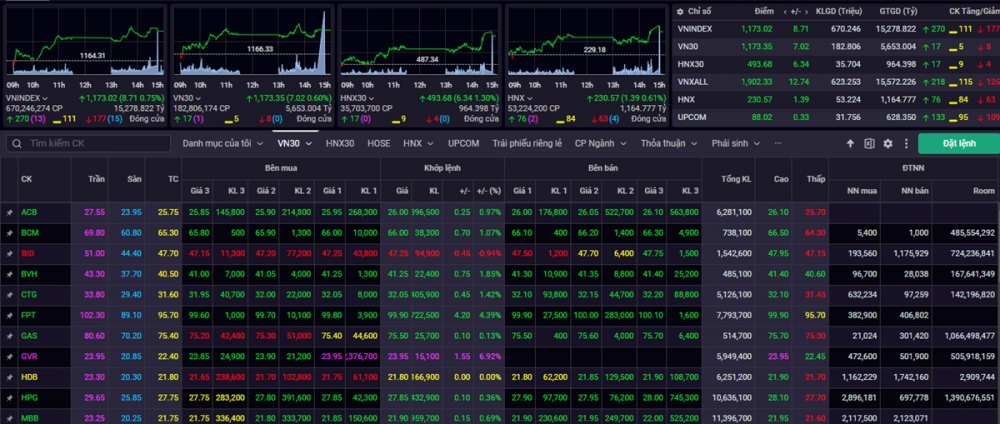Open the price board settings gear
The height and width of the screenshot is (424, 1000).
pyautogui.click(x=888, y=143)
